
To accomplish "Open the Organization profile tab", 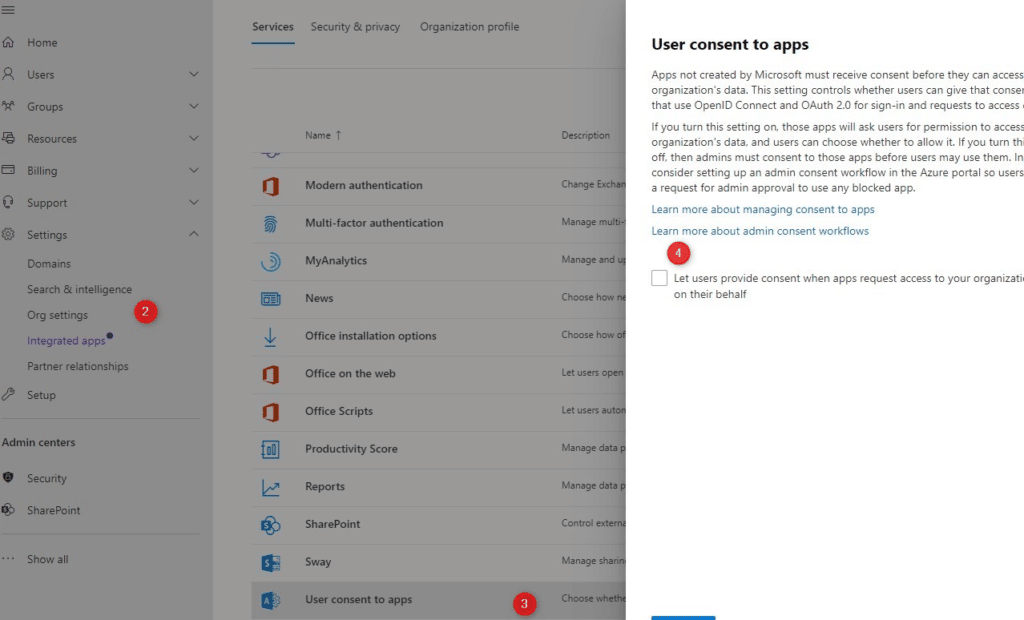I will coord(470,27).
